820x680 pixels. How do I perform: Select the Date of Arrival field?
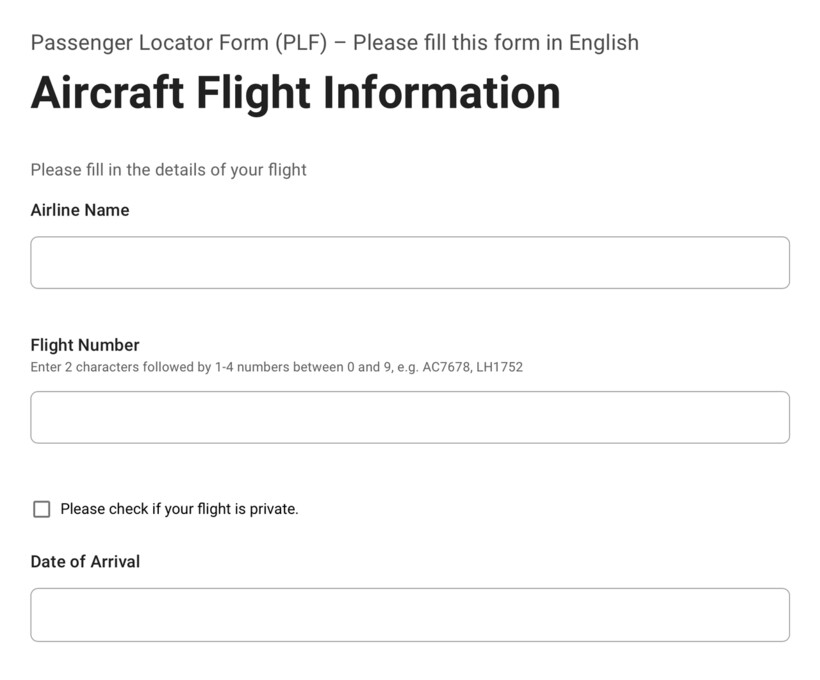410,614
